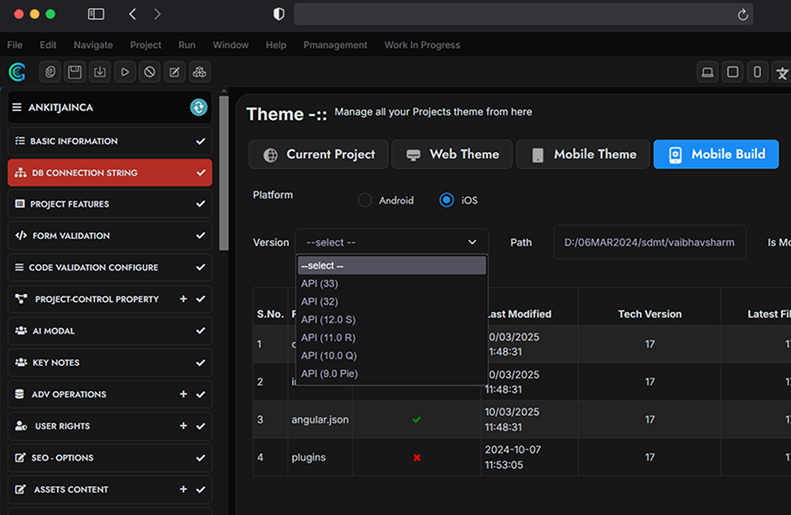Click the teal app logo in toolbar
The height and width of the screenshot is (515, 791).
tap(17, 72)
